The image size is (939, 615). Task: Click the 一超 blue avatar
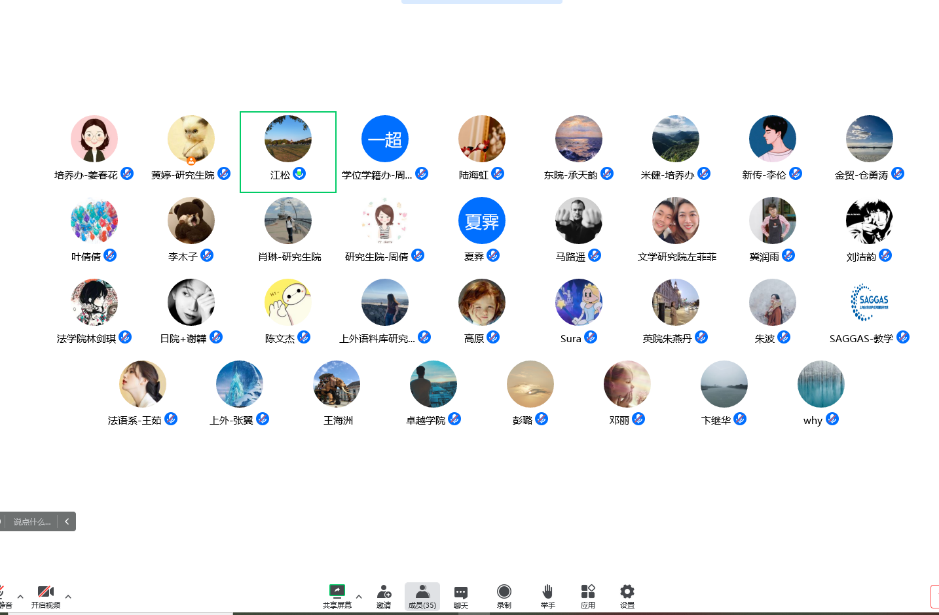pos(385,139)
